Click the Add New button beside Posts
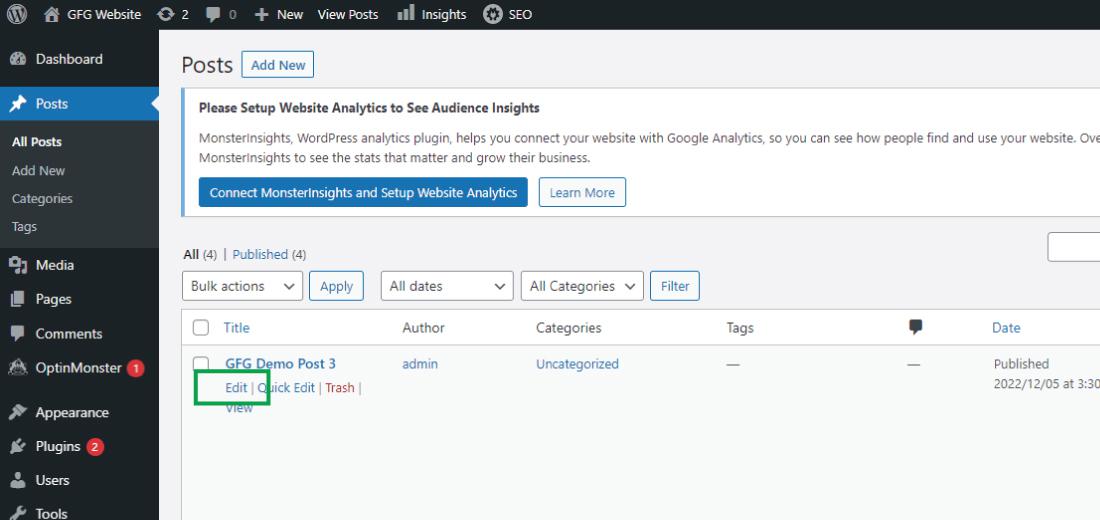This screenshot has height=520, width=1100. tap(278, 65)
